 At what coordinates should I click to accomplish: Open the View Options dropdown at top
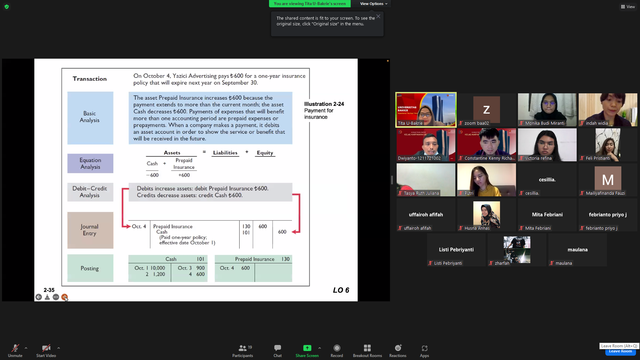(x=373, y=4)
